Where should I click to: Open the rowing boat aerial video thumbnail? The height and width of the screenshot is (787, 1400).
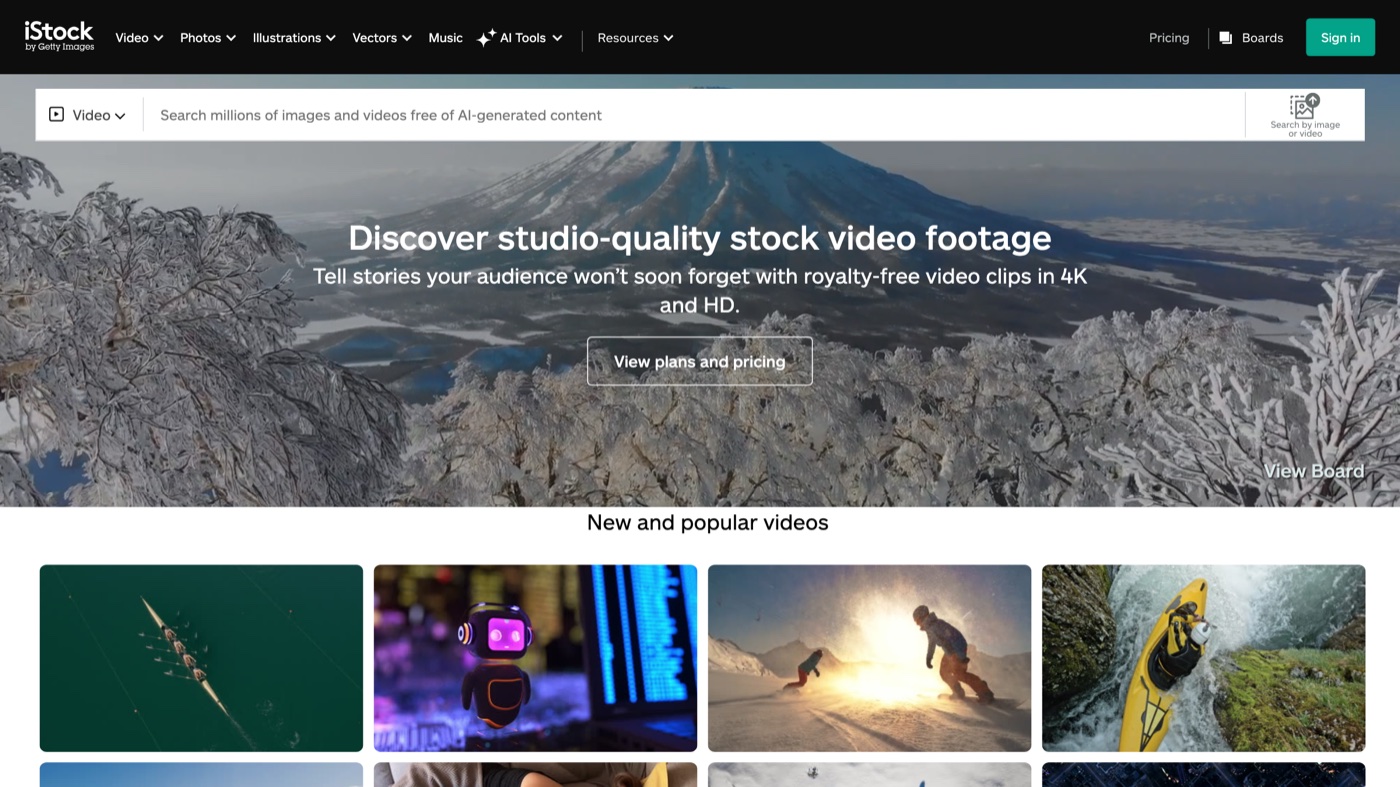[201, 658]
